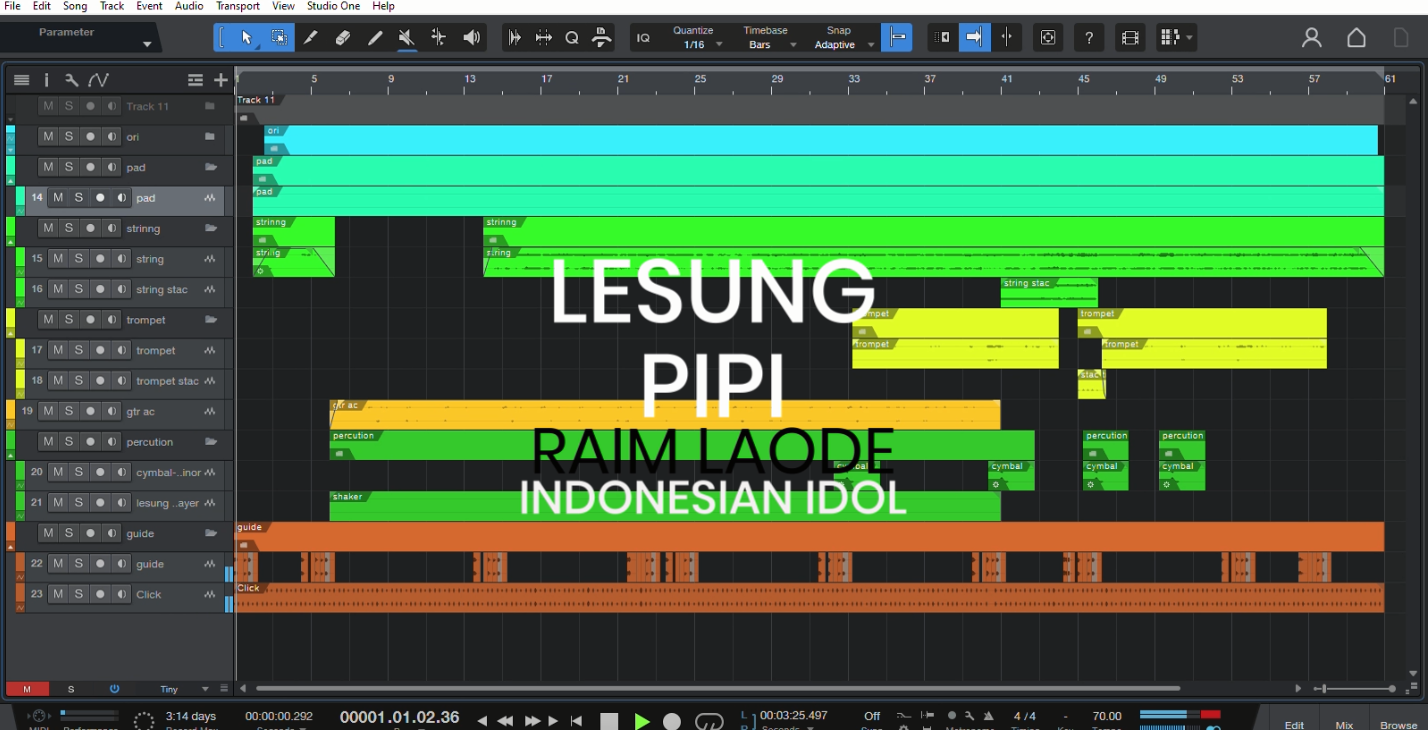
Task: Select the shaker clip in arrangement
Action: tap(665, 506)
